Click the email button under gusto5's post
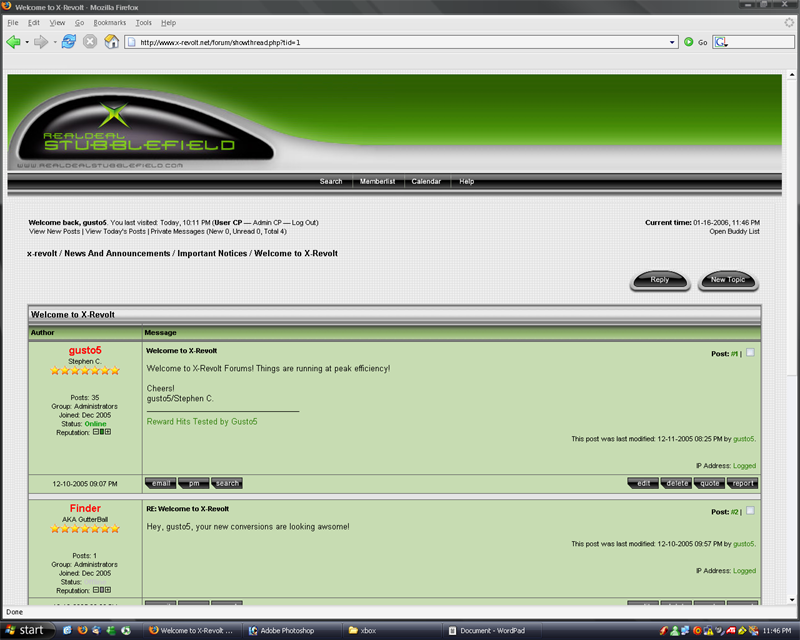Image resolution: width=800 pixels, height=640 pixels. [161, 483]
